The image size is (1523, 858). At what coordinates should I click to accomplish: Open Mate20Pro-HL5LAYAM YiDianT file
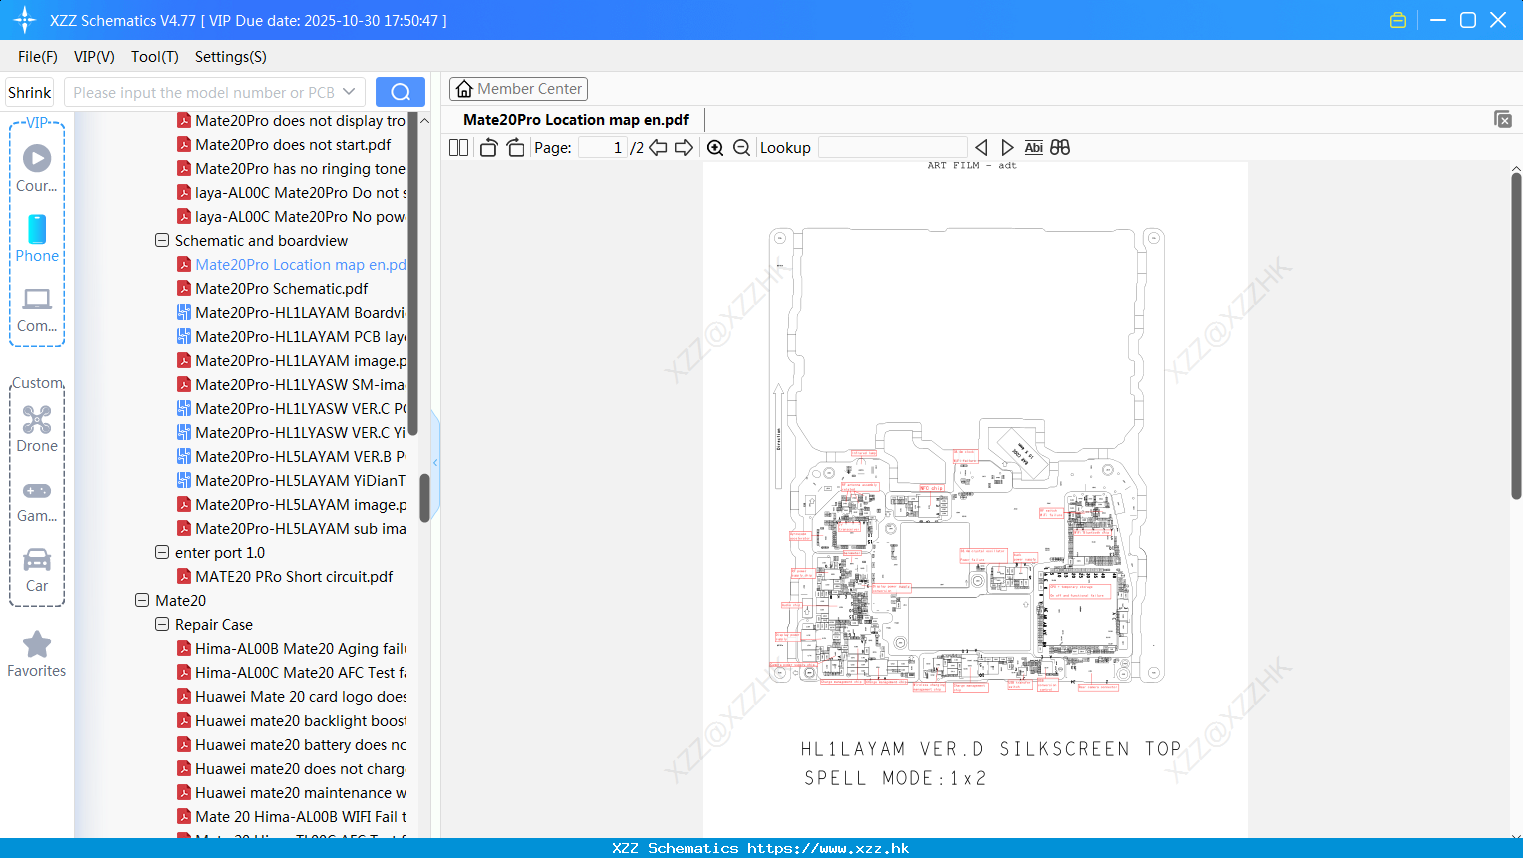point(292,481)
